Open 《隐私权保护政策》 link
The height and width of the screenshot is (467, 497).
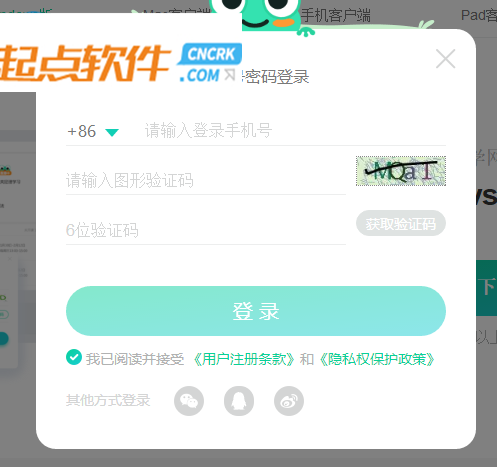tap(377, 359)
